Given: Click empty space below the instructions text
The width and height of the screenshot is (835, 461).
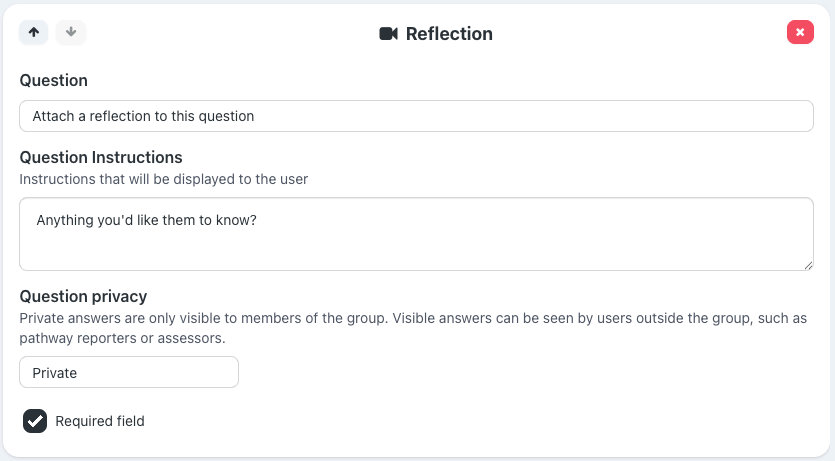Looking at the screenshot, I should [x=416, y=250].
